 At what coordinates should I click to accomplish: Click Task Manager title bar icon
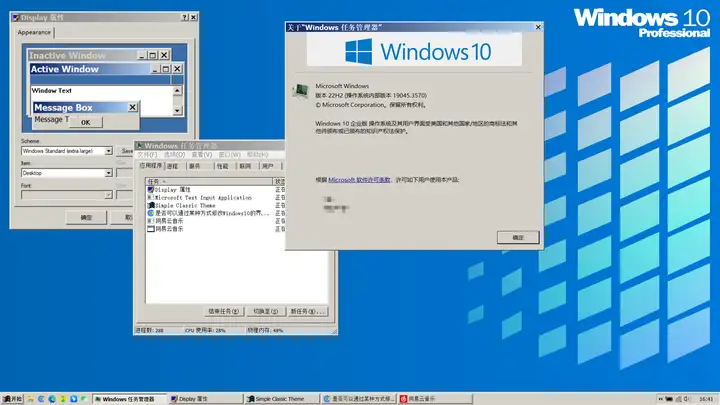point(139,146)
